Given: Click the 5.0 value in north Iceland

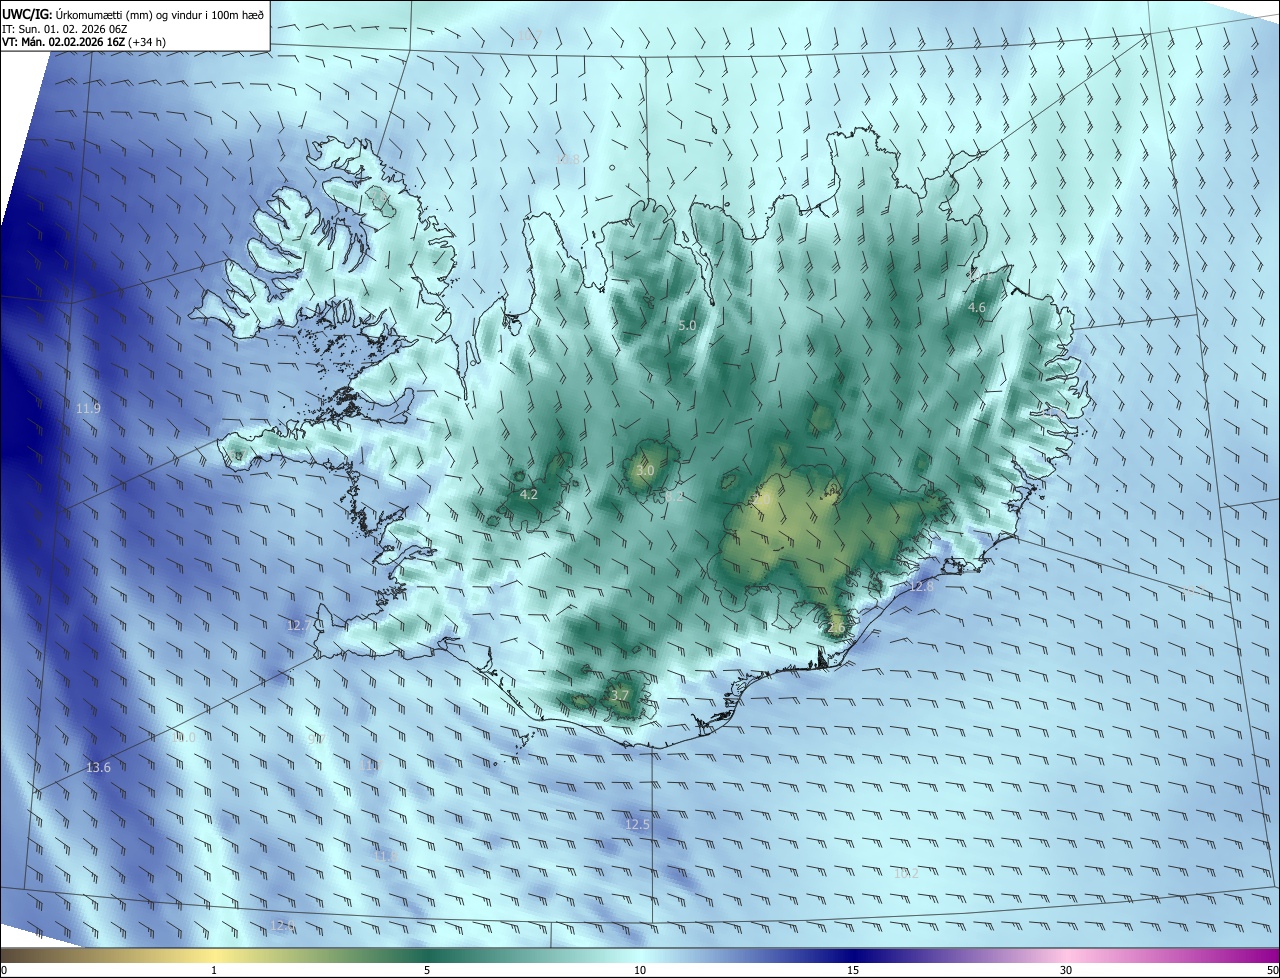Looking at the screenshot, I should click(687, 325).
